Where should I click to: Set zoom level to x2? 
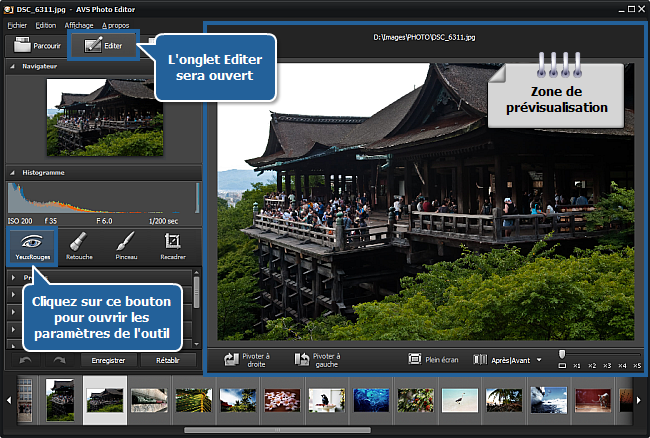pos(592,365)
